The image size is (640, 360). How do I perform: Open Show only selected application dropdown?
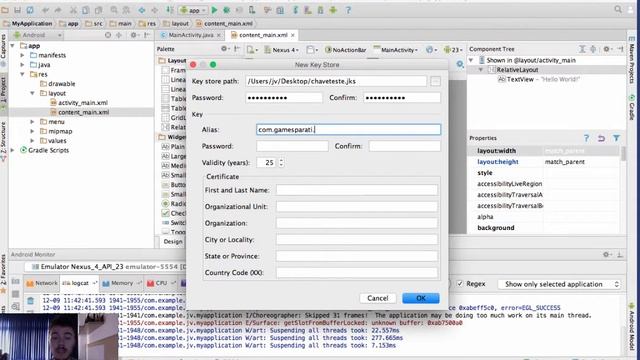(559, 284)
